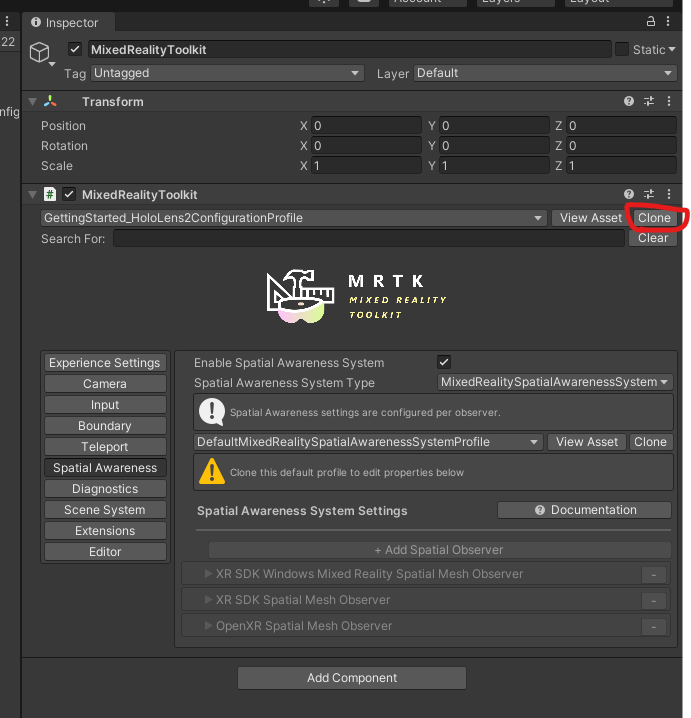Open GettingStarted_HoloLens2ConfigurationProfile dropdown
This screenshot has height=718, width=691.
[x=294, y=218]
